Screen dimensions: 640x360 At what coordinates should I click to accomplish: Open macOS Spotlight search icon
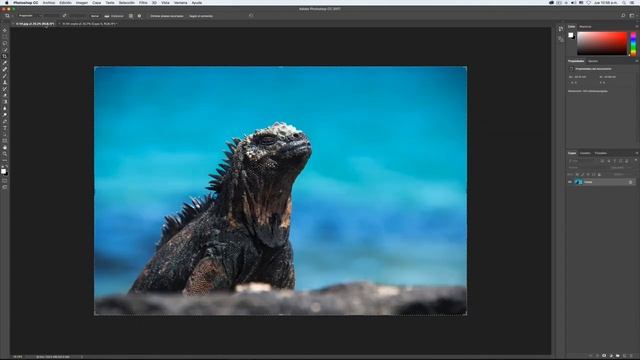click(624, 2)
